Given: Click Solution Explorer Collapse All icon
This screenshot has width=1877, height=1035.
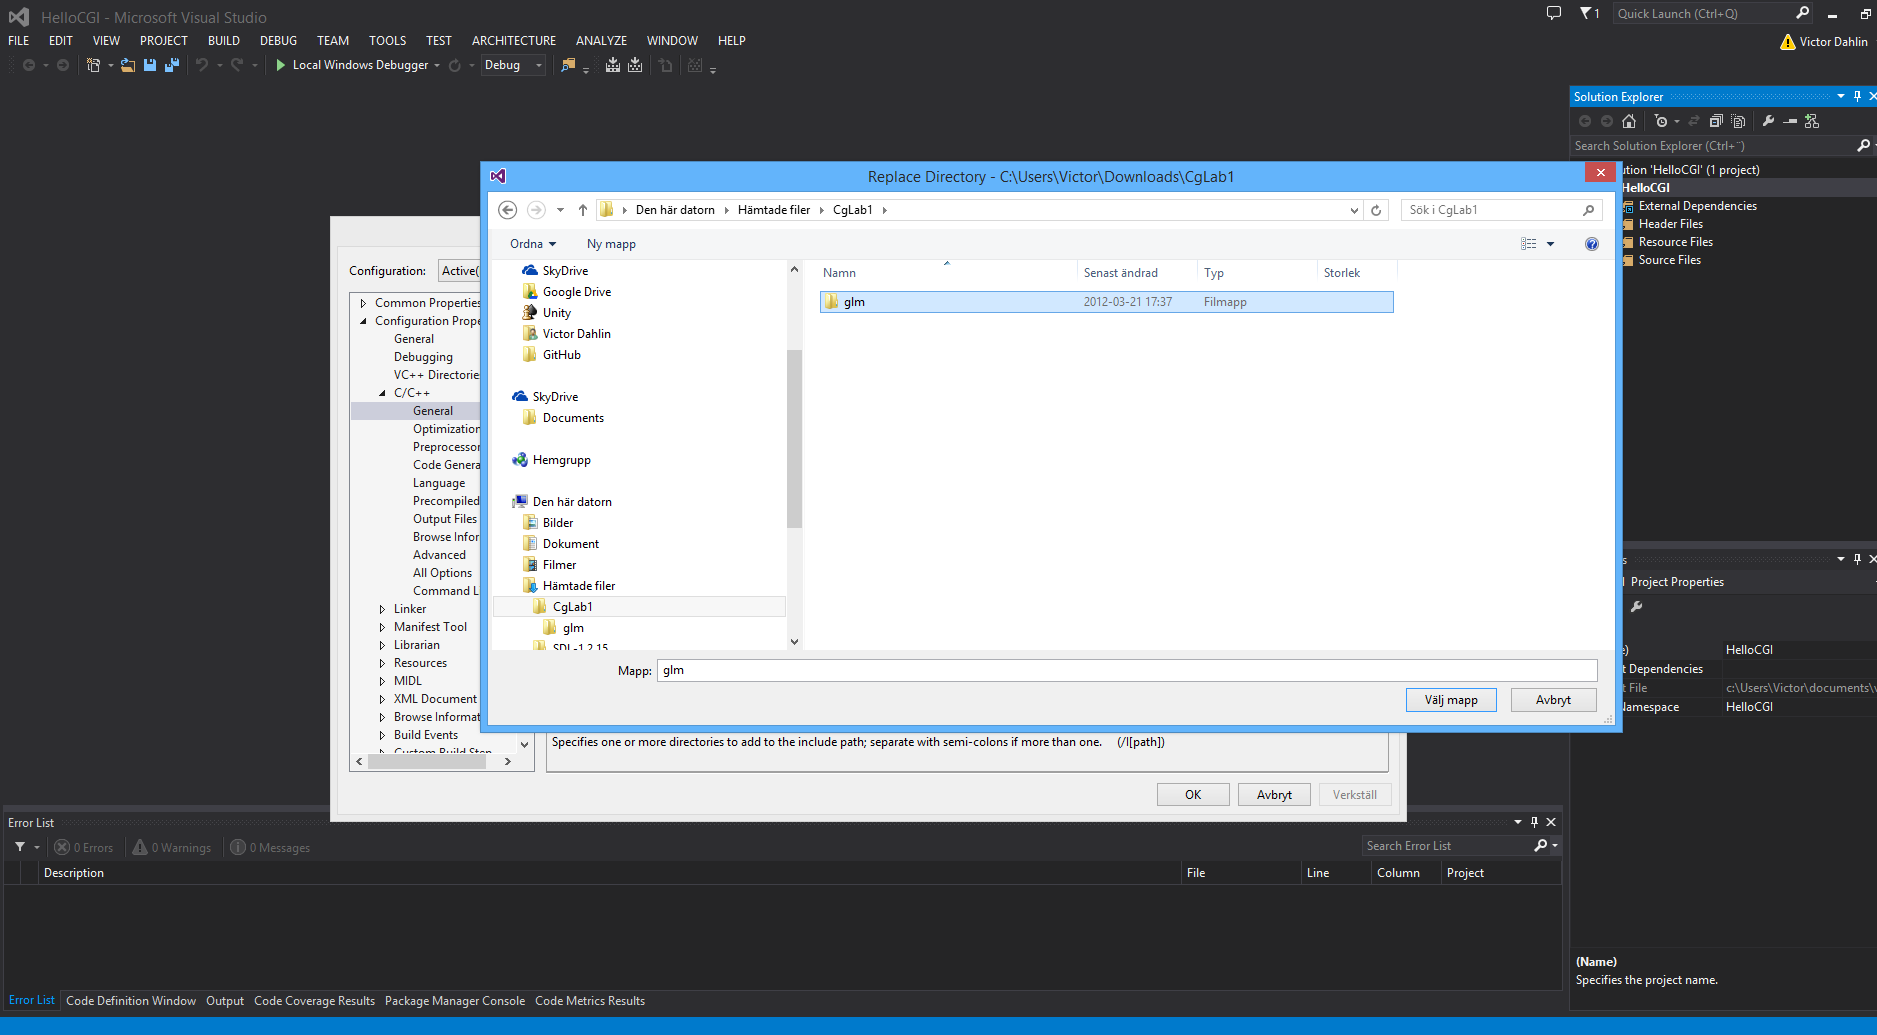Looking at the screenshot, I should coord(1716,121).
